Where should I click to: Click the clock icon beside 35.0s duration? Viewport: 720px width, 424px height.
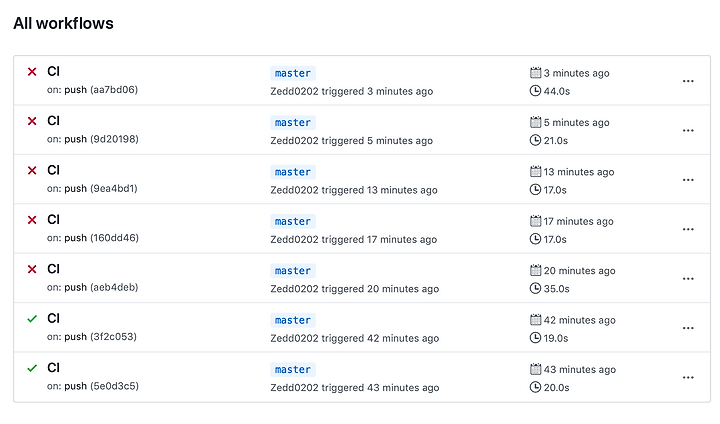[x=535, y=288]
